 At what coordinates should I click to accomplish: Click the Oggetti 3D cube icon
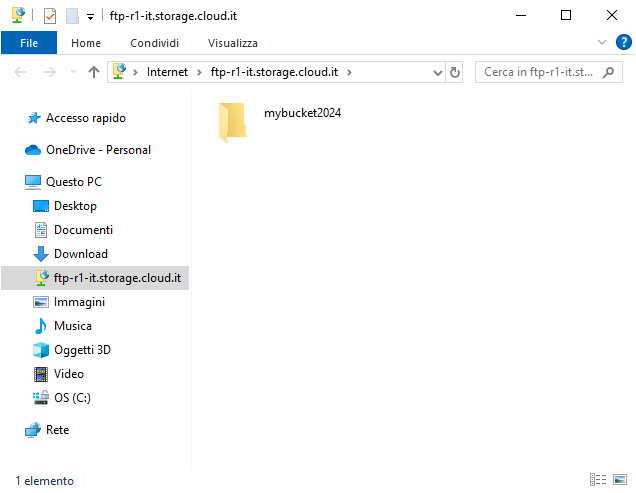tap(41, 350)
